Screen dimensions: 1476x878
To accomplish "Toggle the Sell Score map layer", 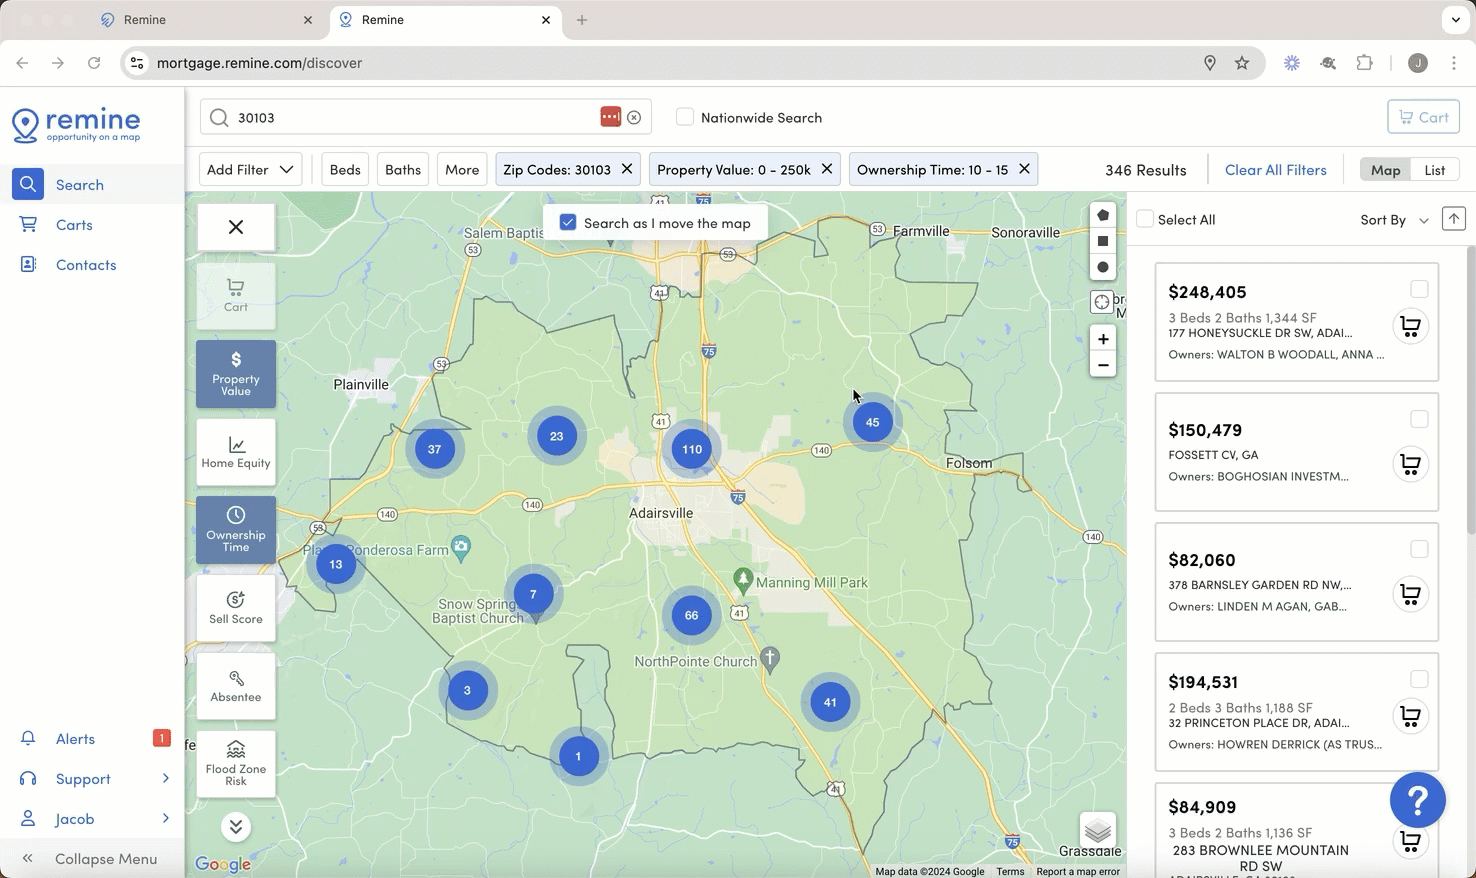I will [236, 607].
